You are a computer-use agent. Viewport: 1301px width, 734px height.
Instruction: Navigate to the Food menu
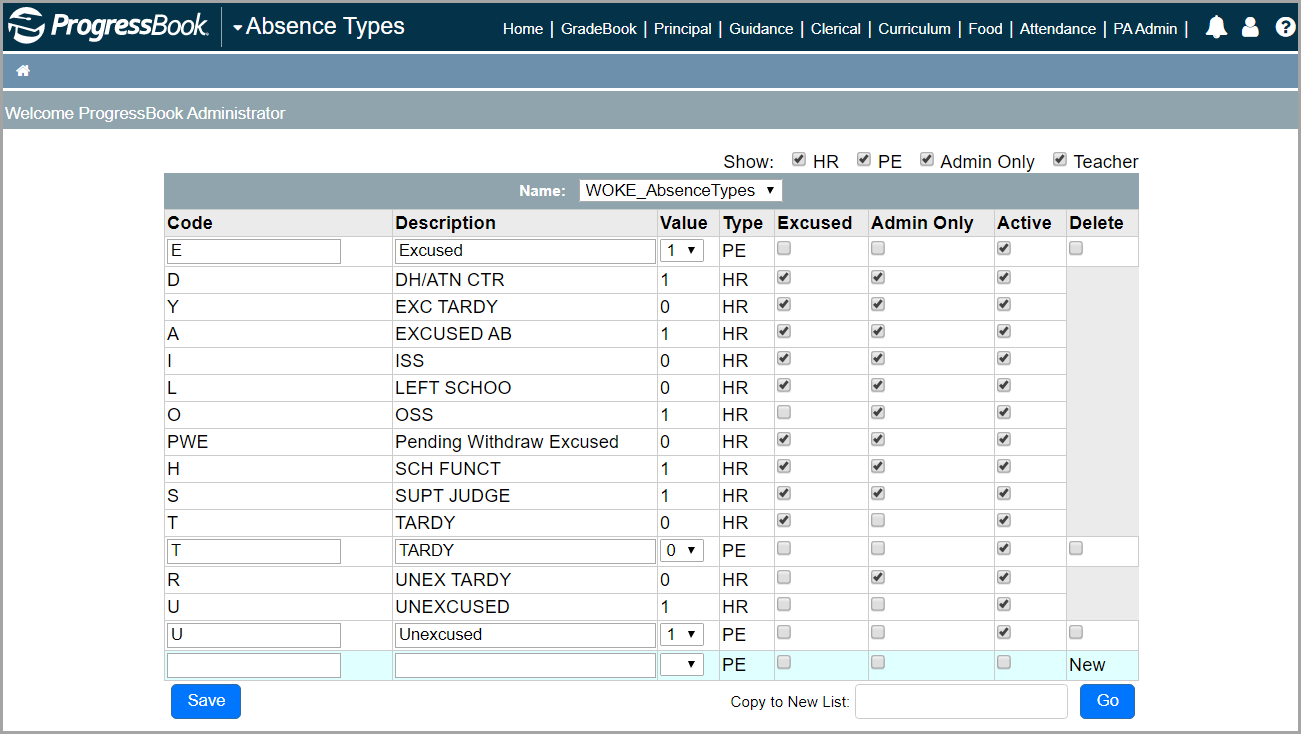click(x=985, y=29)
